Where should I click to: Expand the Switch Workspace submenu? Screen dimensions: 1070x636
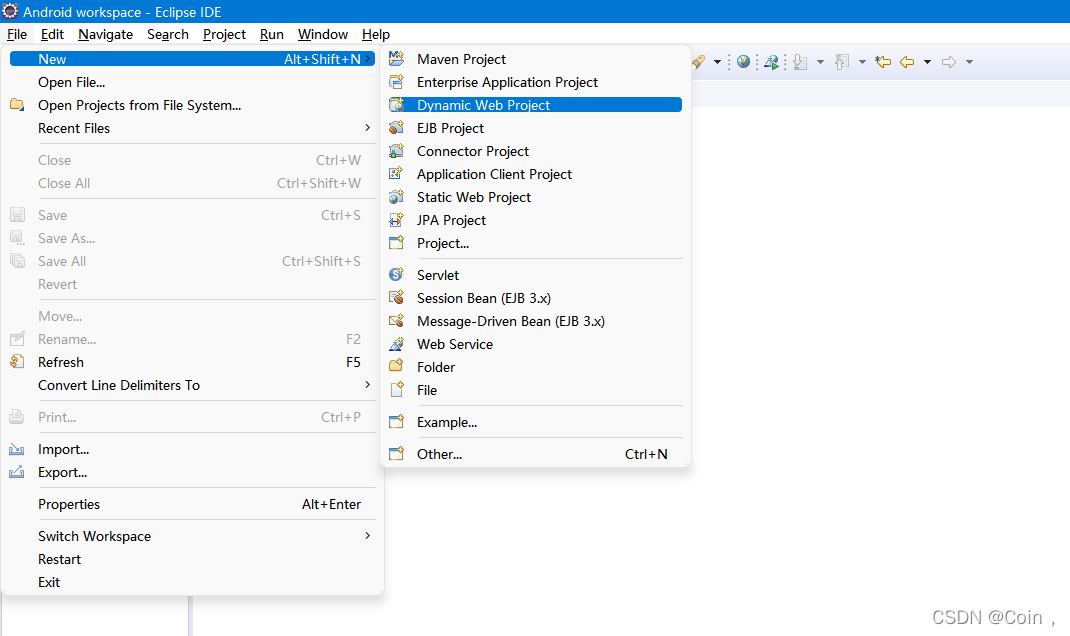192,536
